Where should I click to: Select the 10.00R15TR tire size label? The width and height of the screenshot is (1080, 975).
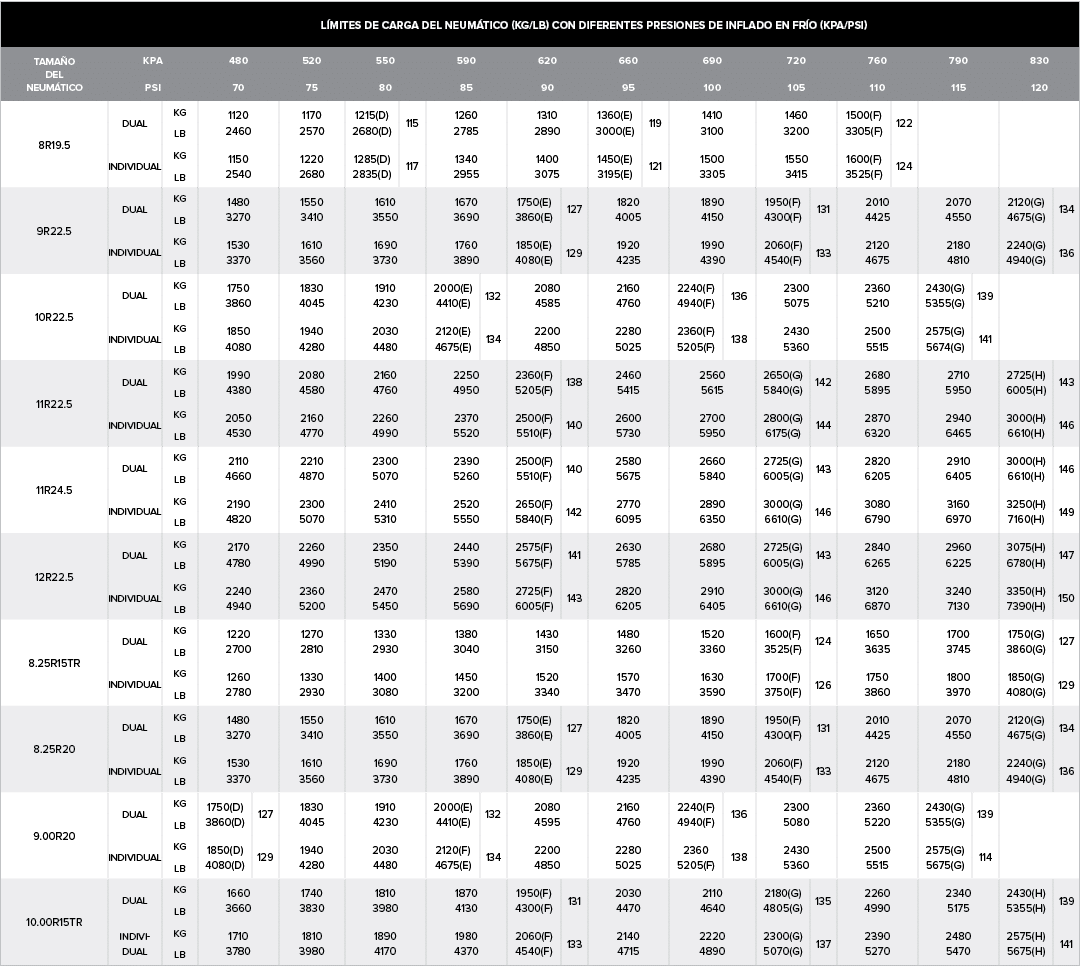[54, 922]
